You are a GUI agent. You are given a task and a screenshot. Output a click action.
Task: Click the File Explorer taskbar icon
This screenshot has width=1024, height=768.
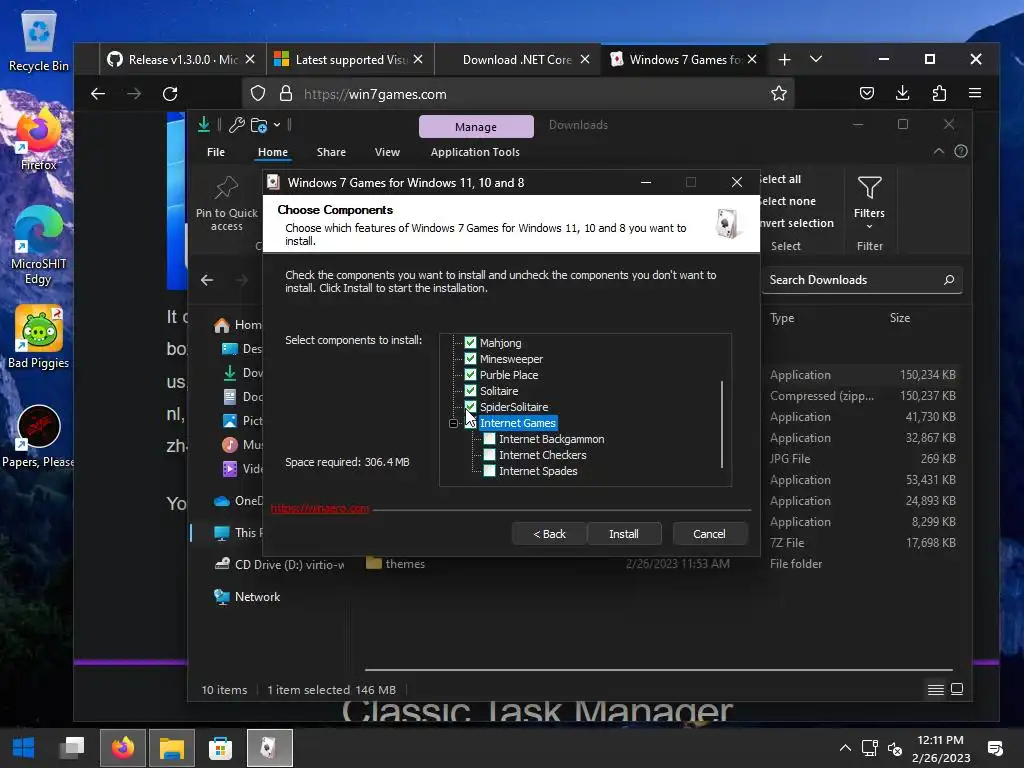pyautogui.click(x=172, y=748)
